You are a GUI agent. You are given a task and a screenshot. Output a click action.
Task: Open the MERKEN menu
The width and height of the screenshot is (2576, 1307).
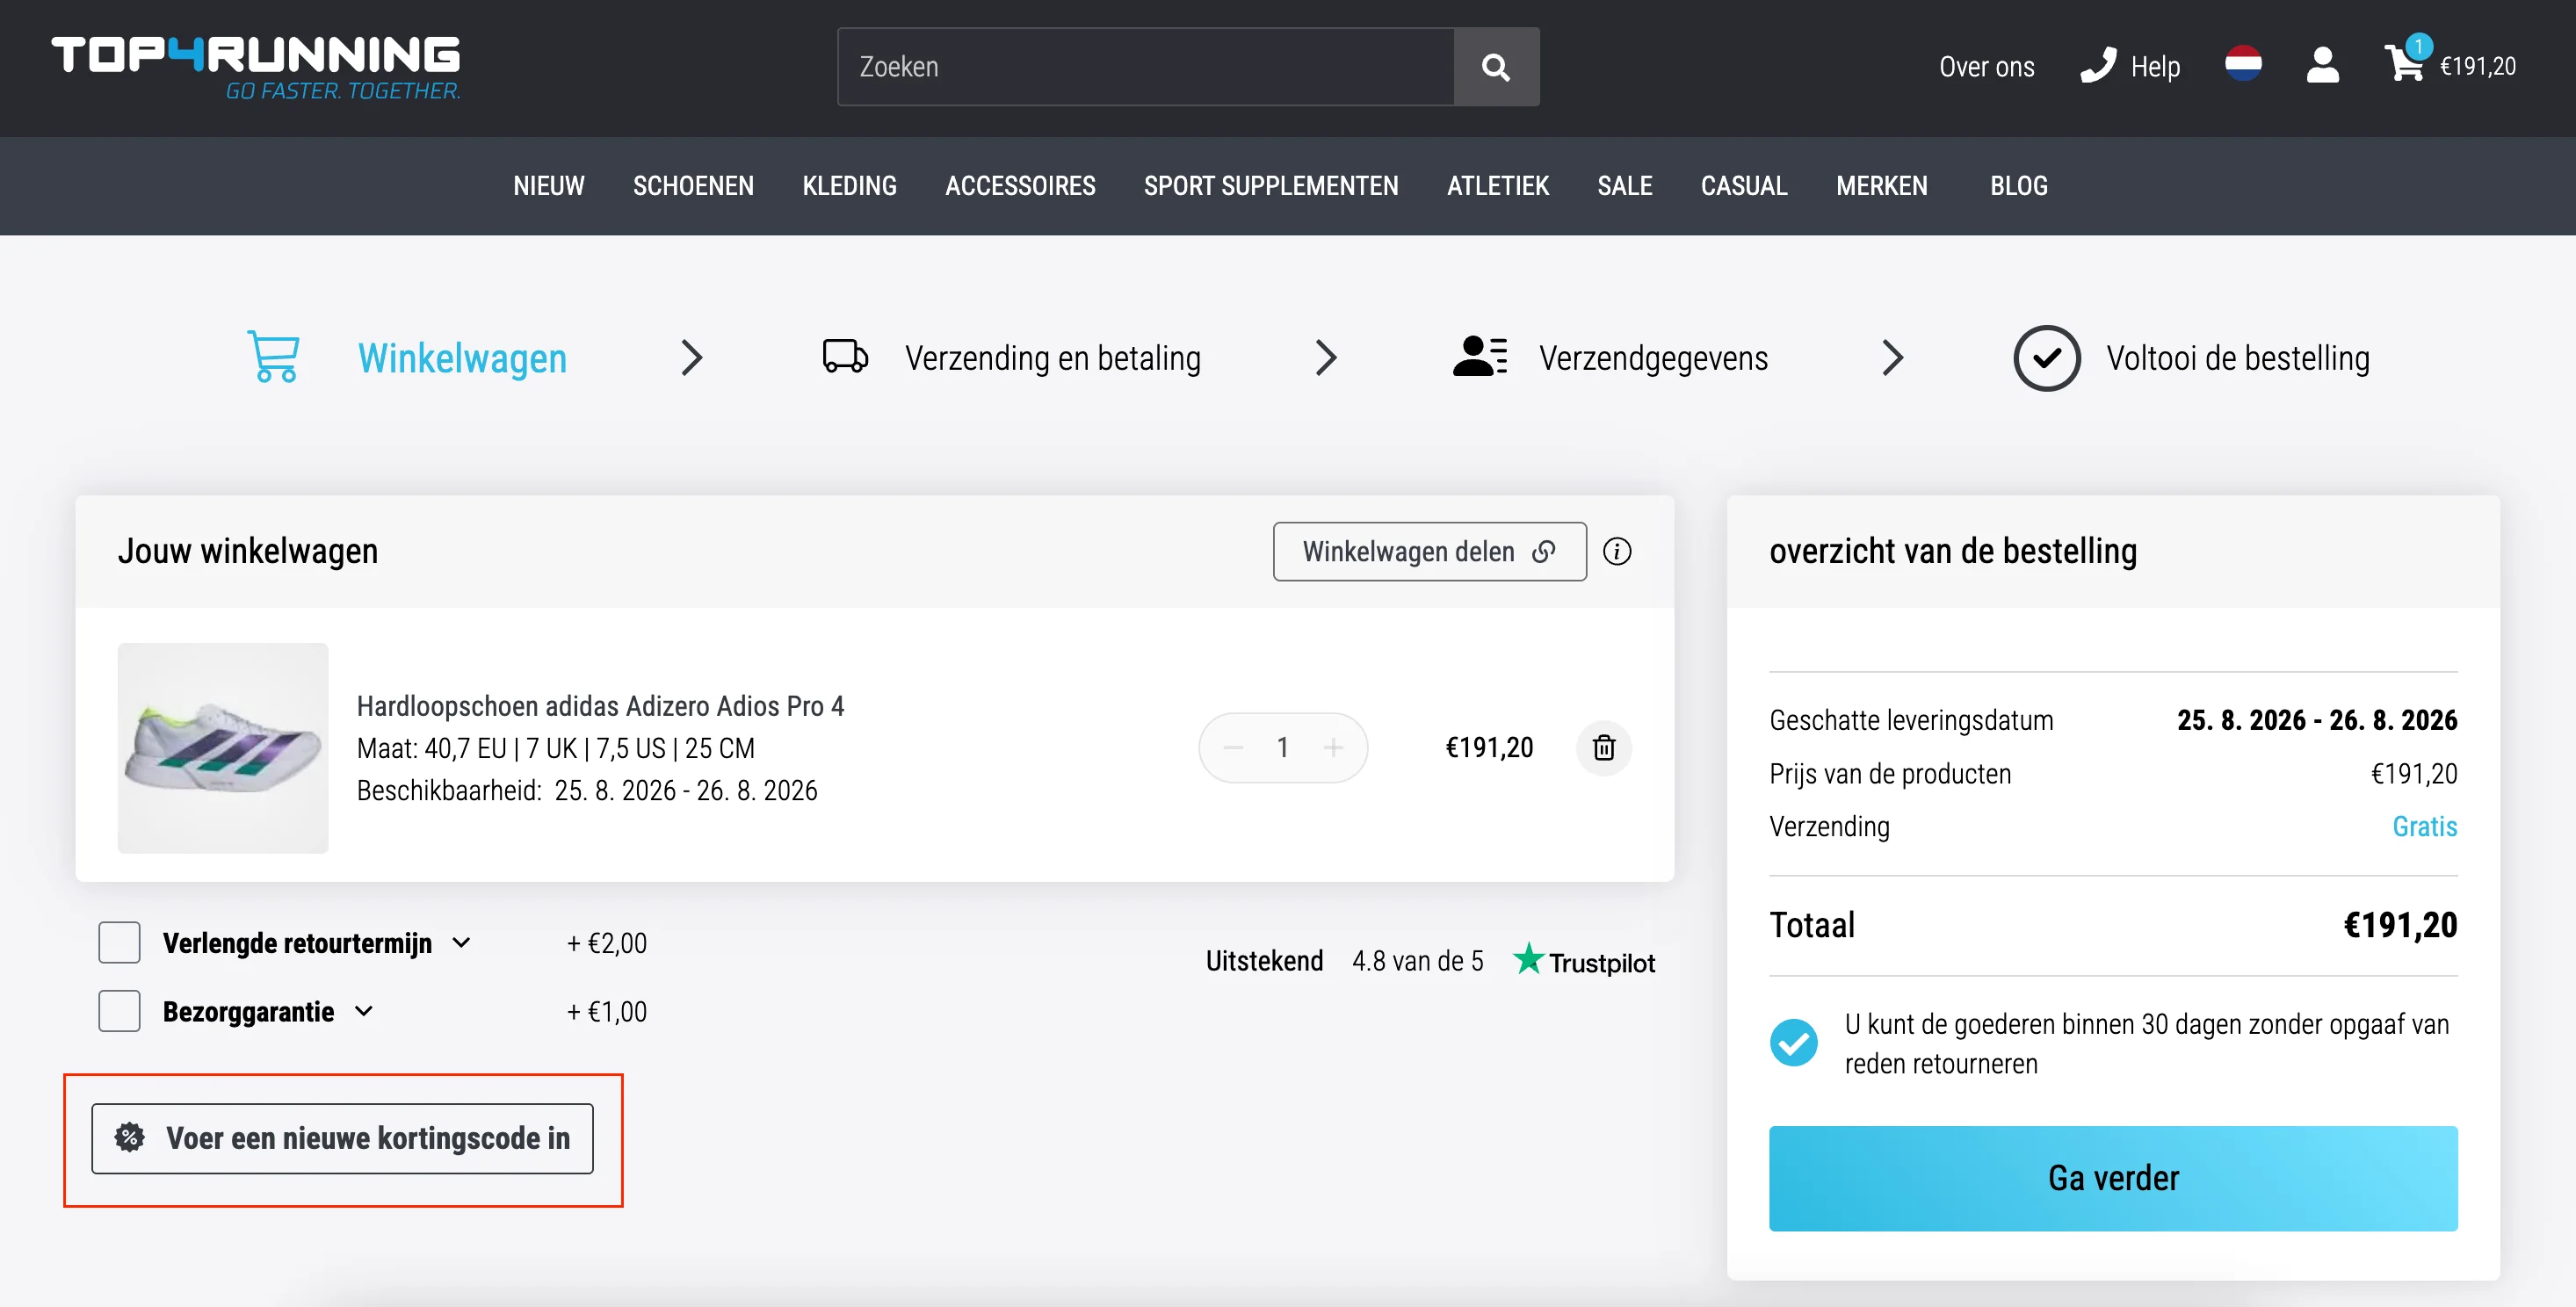1881,186
